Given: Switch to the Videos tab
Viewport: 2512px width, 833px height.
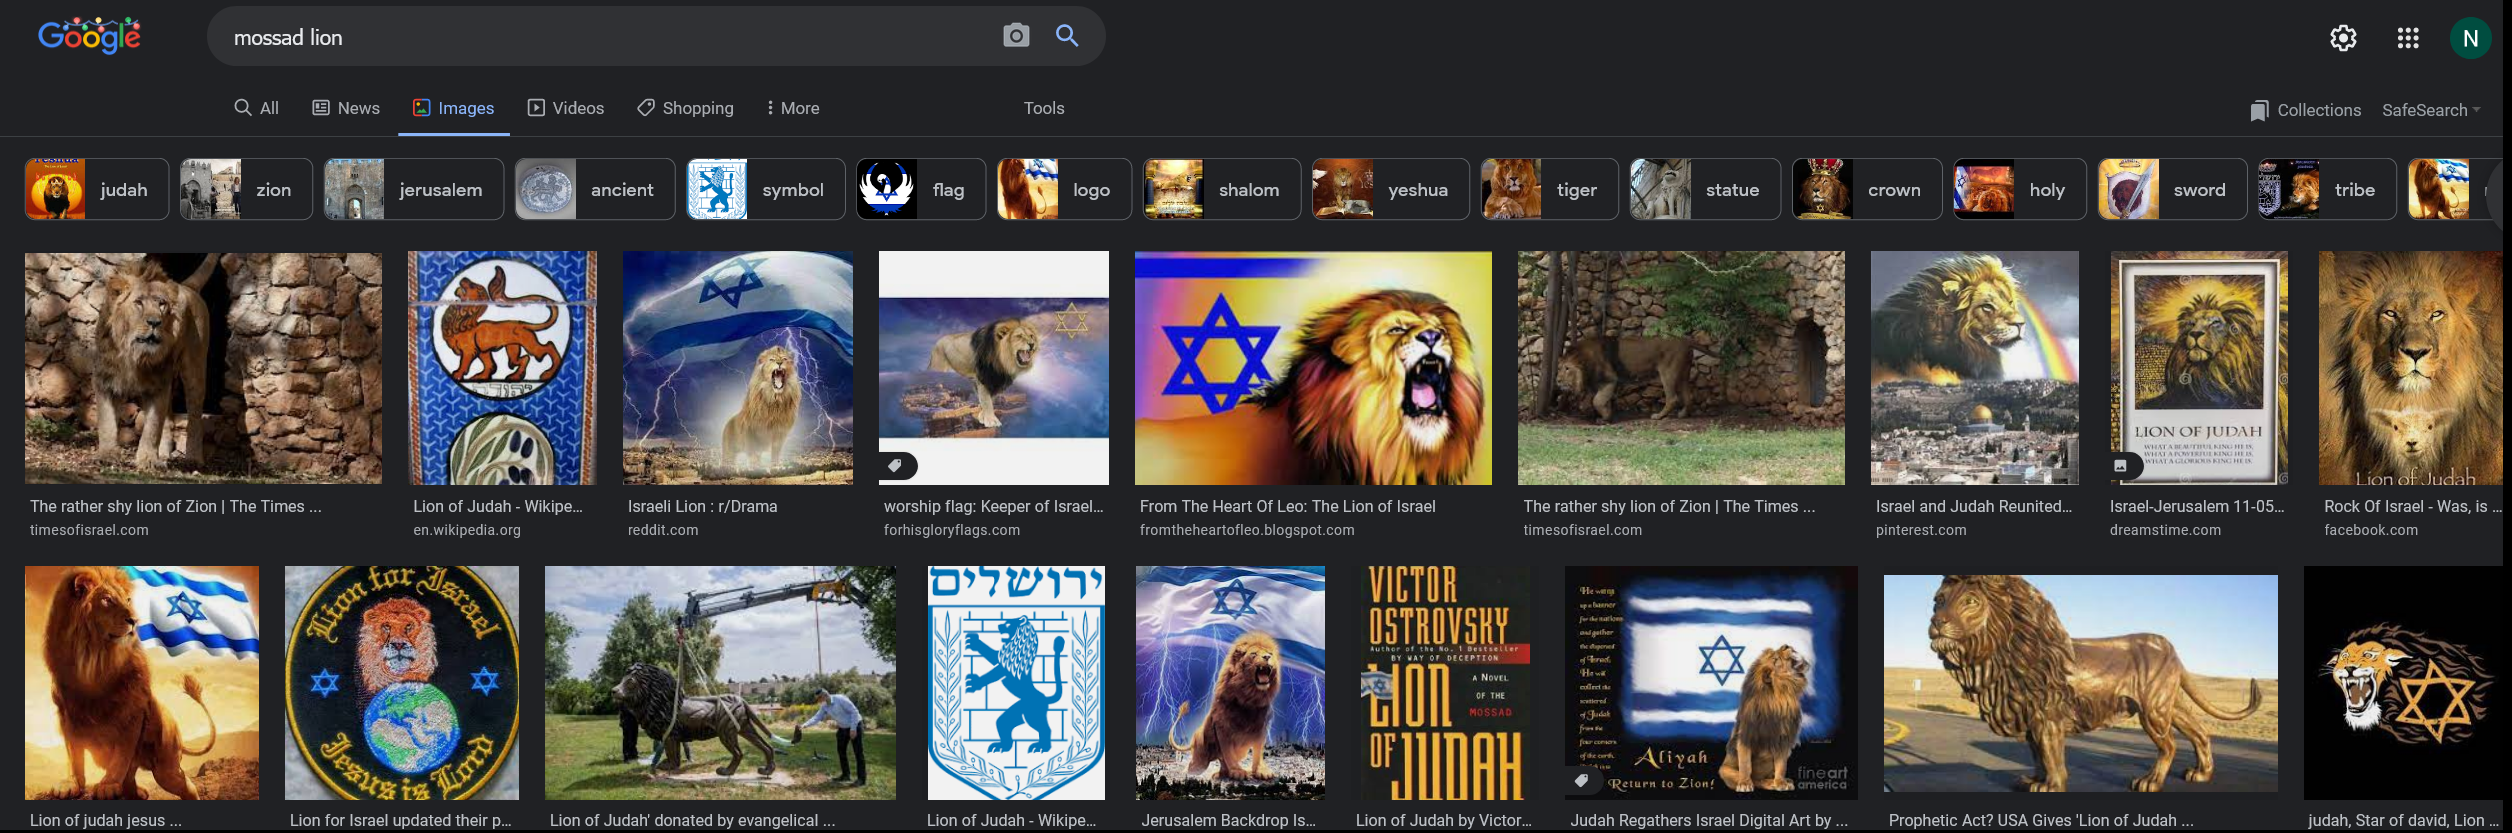Looking at the screenshot, I should (x=566, y=108).
